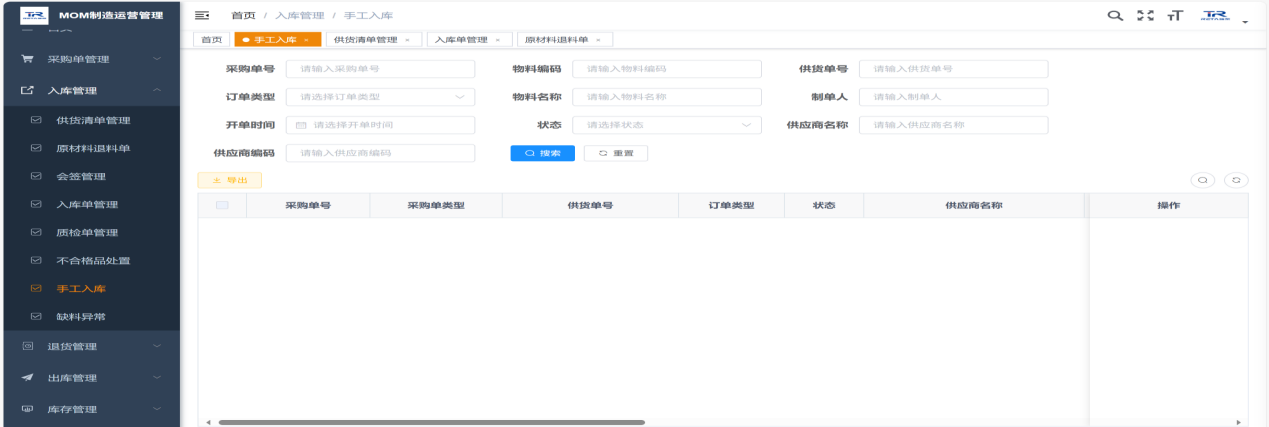Image resolution: width=1269 pixels, height=427 pixels.
Task: Click the 导出 export button
Action: point(230,180)
